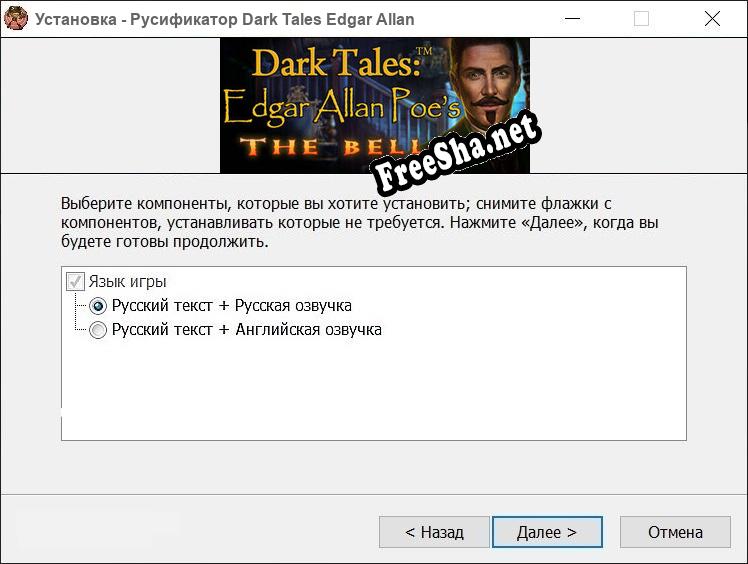Image resolution: width=748 pixels, height=564 pixels.
Task: Cancel installation with Отмена button
Action: 675,532
